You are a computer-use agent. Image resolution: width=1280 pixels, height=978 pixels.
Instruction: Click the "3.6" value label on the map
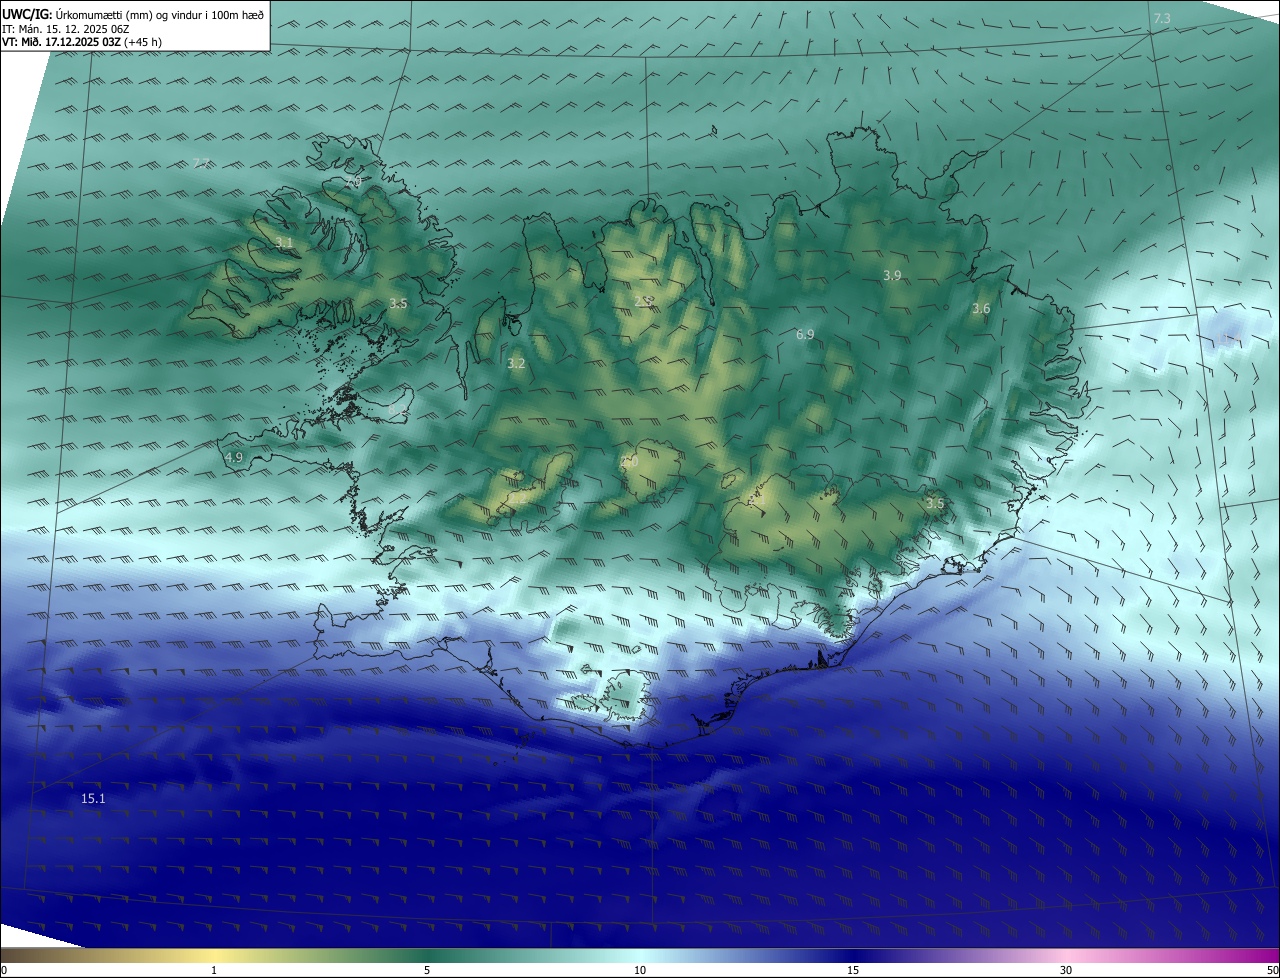click(x=981, y=309)
